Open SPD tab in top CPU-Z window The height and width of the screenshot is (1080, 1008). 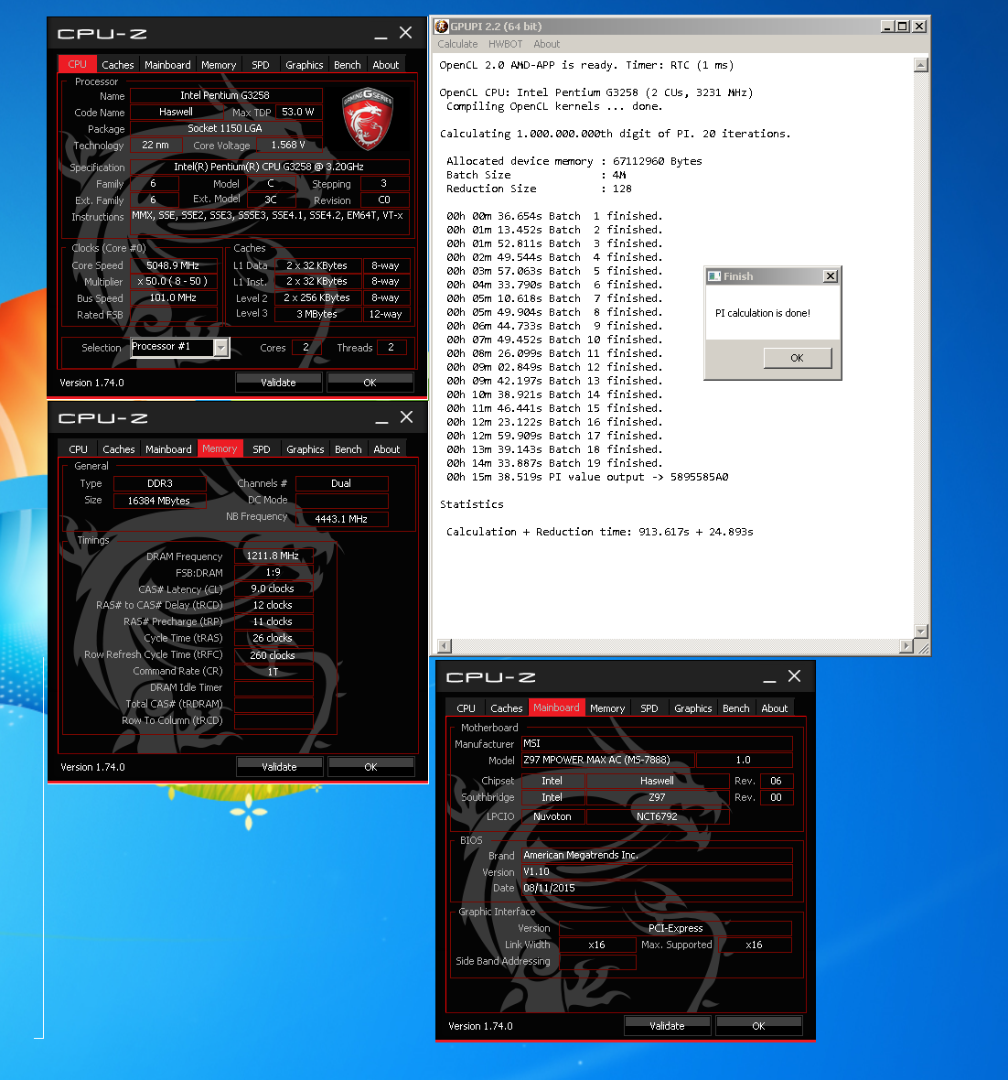coord(260,65)
